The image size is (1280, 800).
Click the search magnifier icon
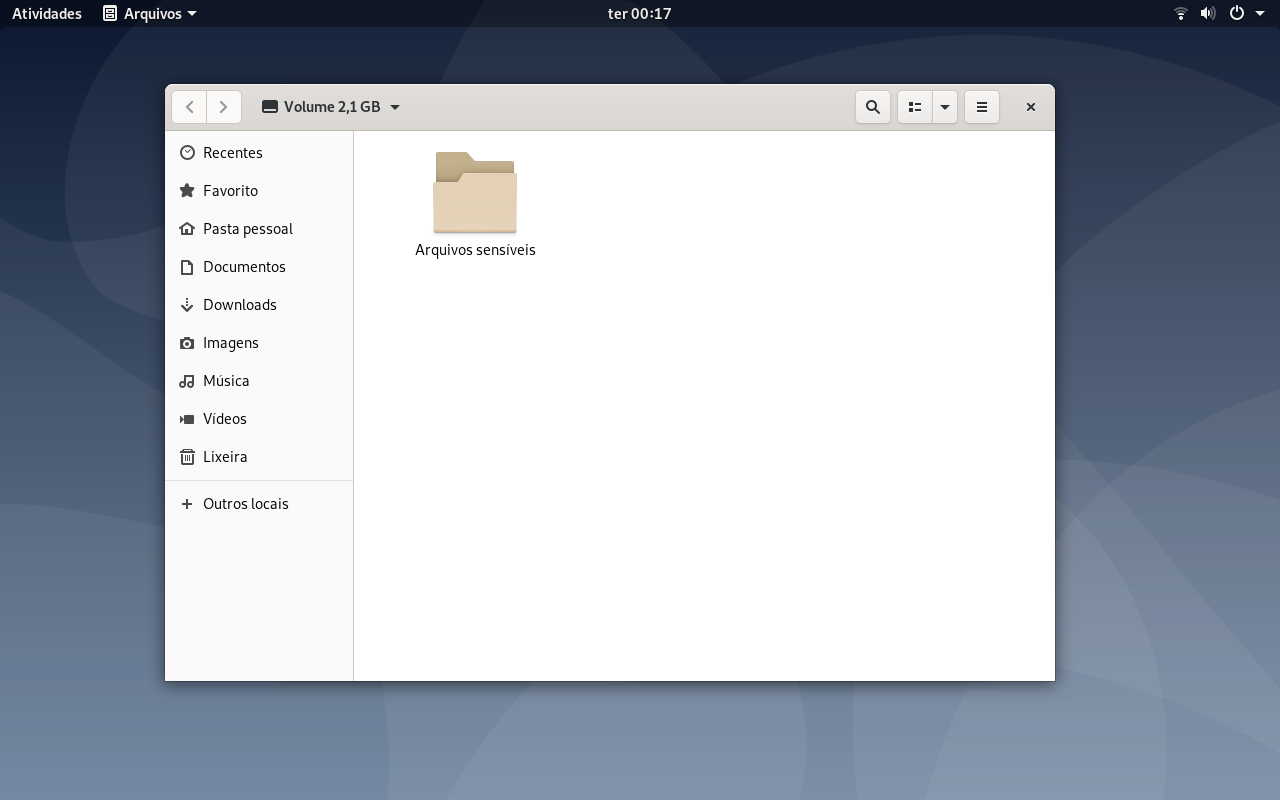pos(873,107)
